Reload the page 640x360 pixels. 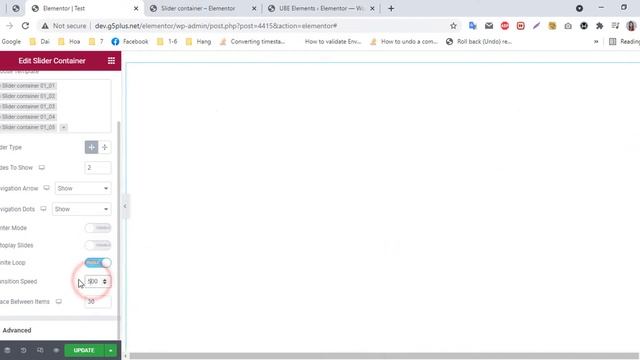[x=25, y=26]
